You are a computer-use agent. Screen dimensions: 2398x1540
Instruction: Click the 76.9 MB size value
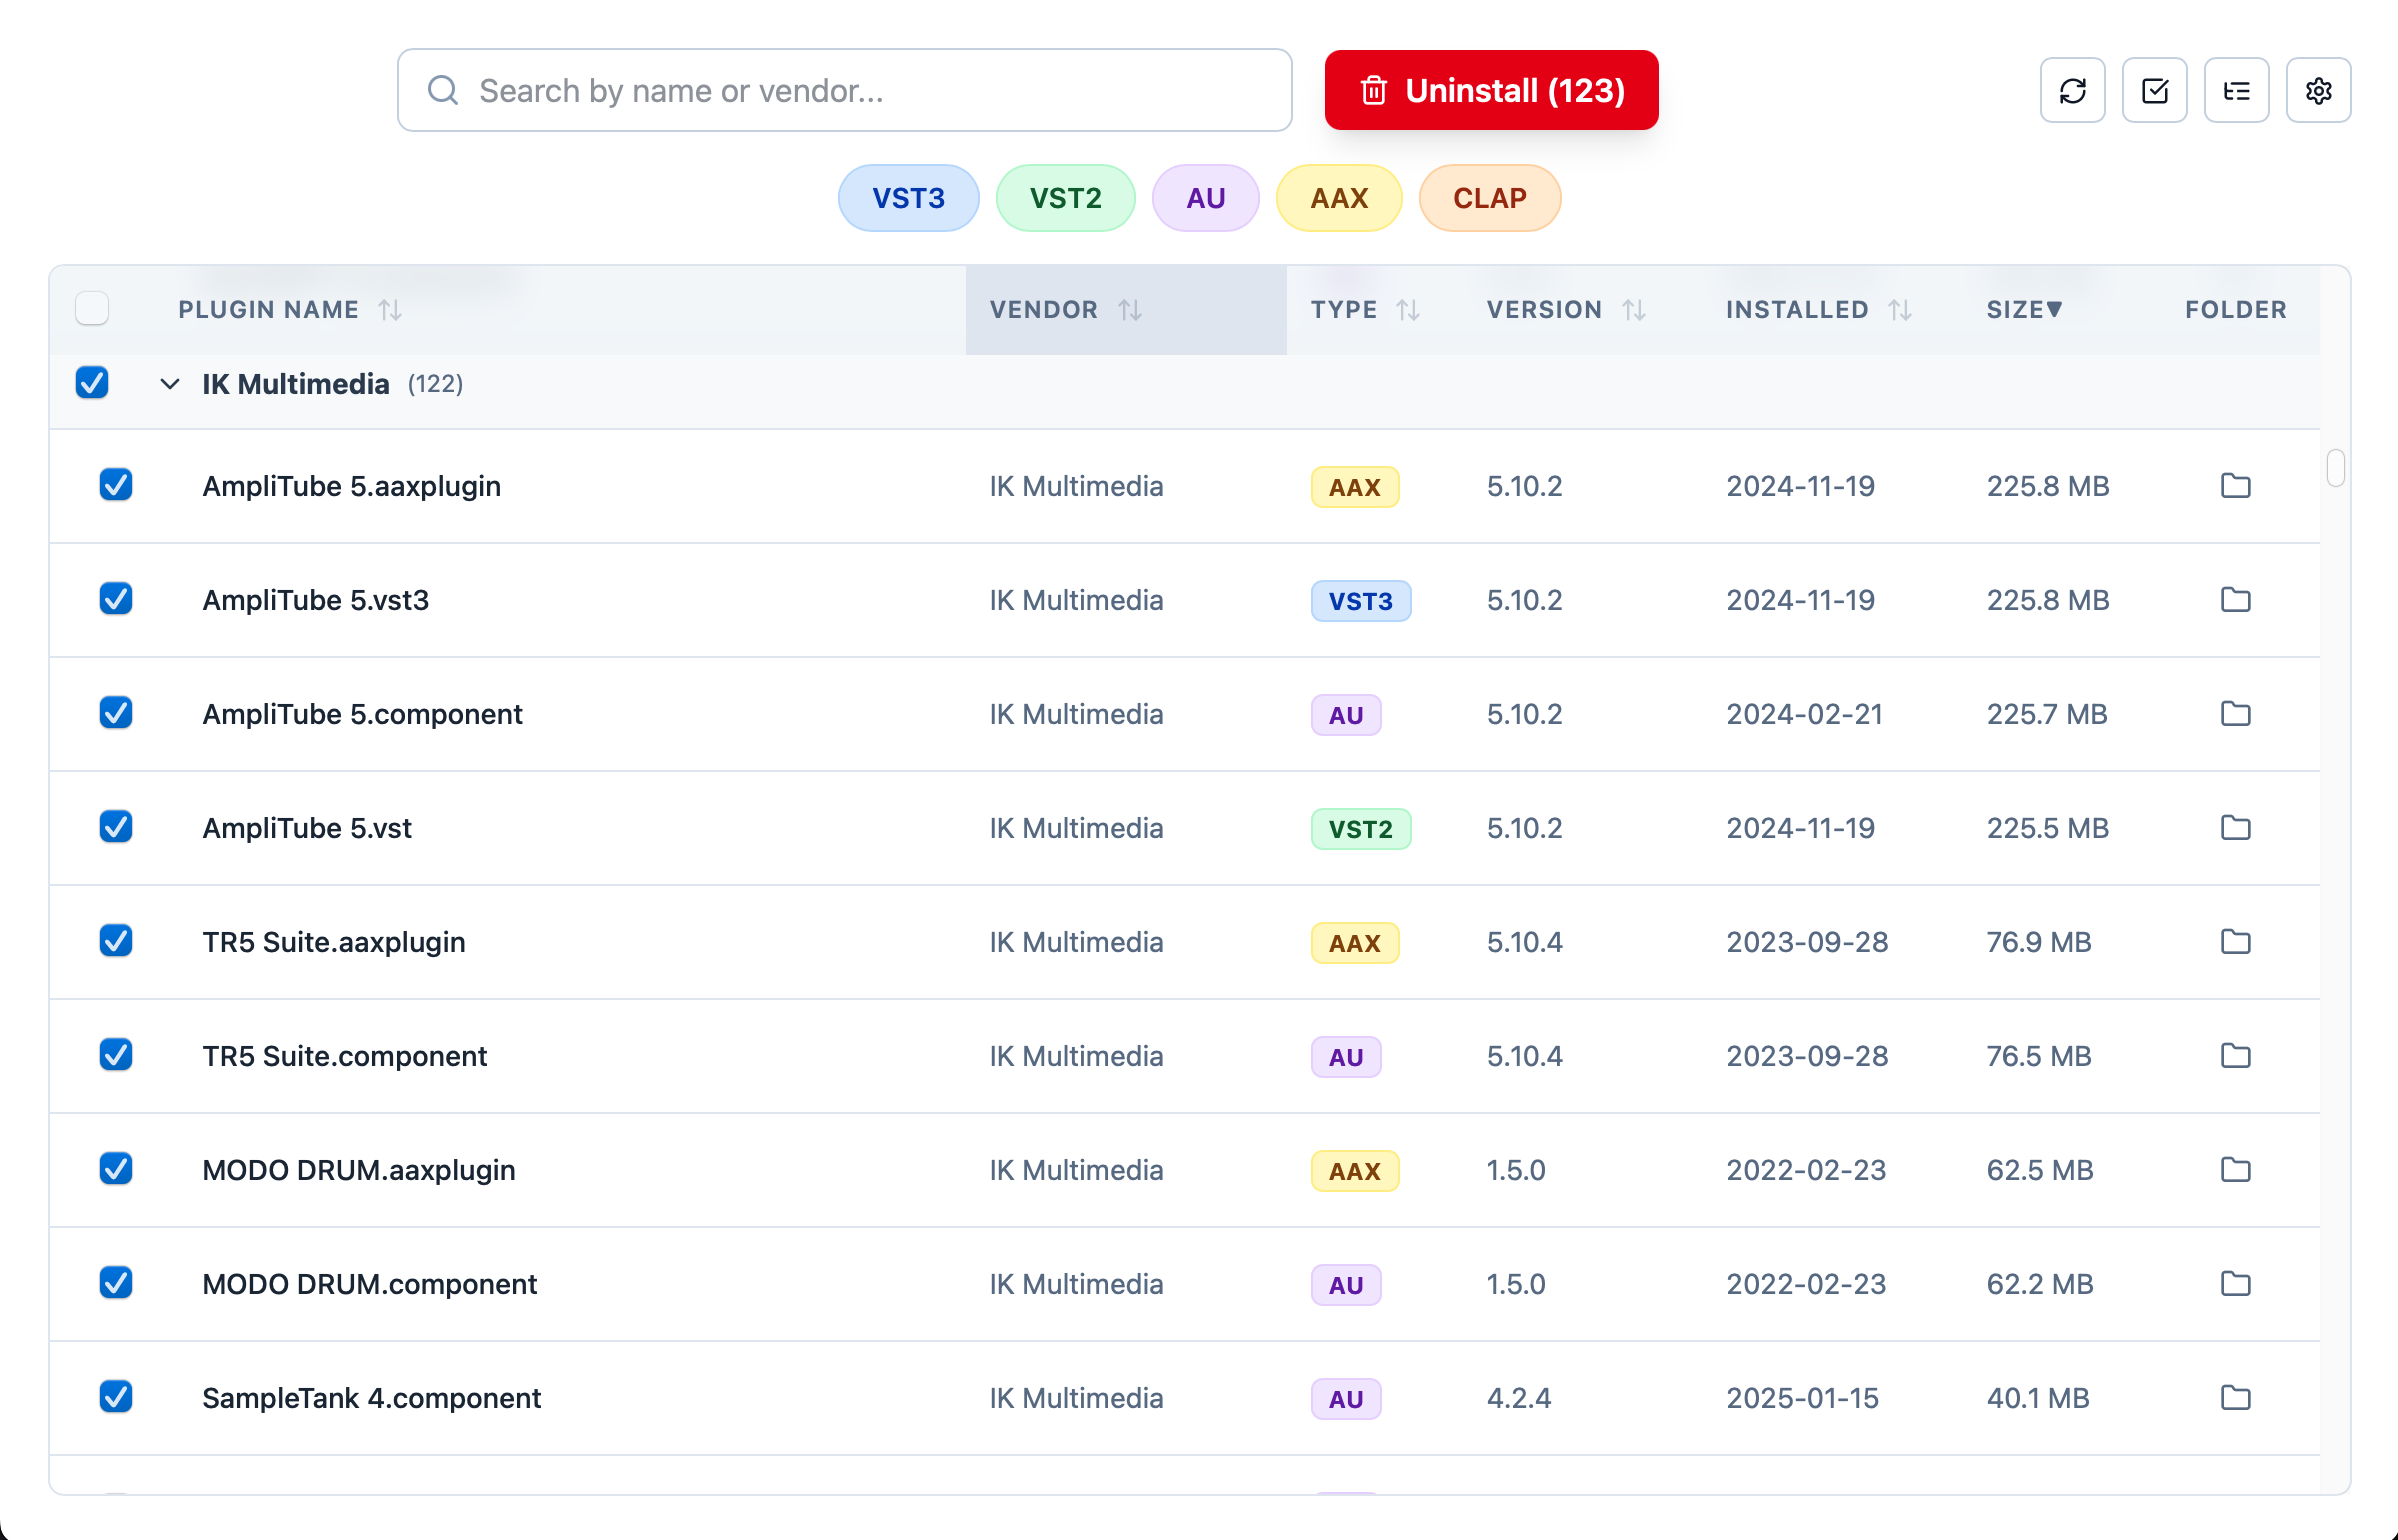(2038, 942)
